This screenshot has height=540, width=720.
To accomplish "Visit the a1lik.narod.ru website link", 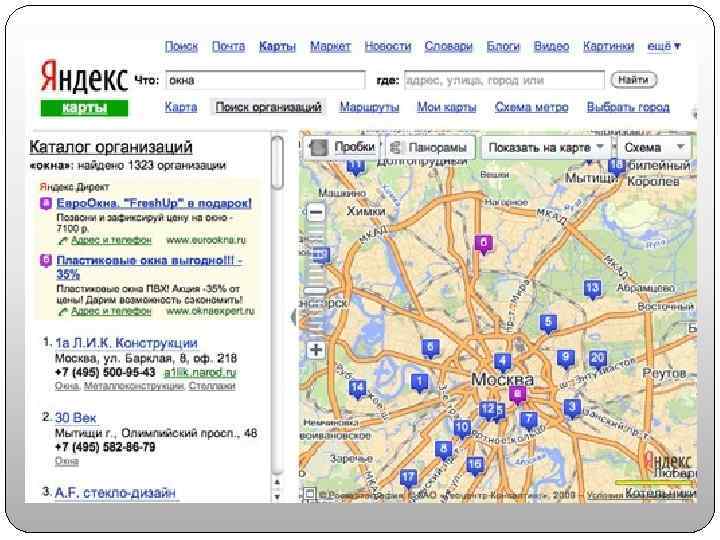I will click(x=200, y=372).
